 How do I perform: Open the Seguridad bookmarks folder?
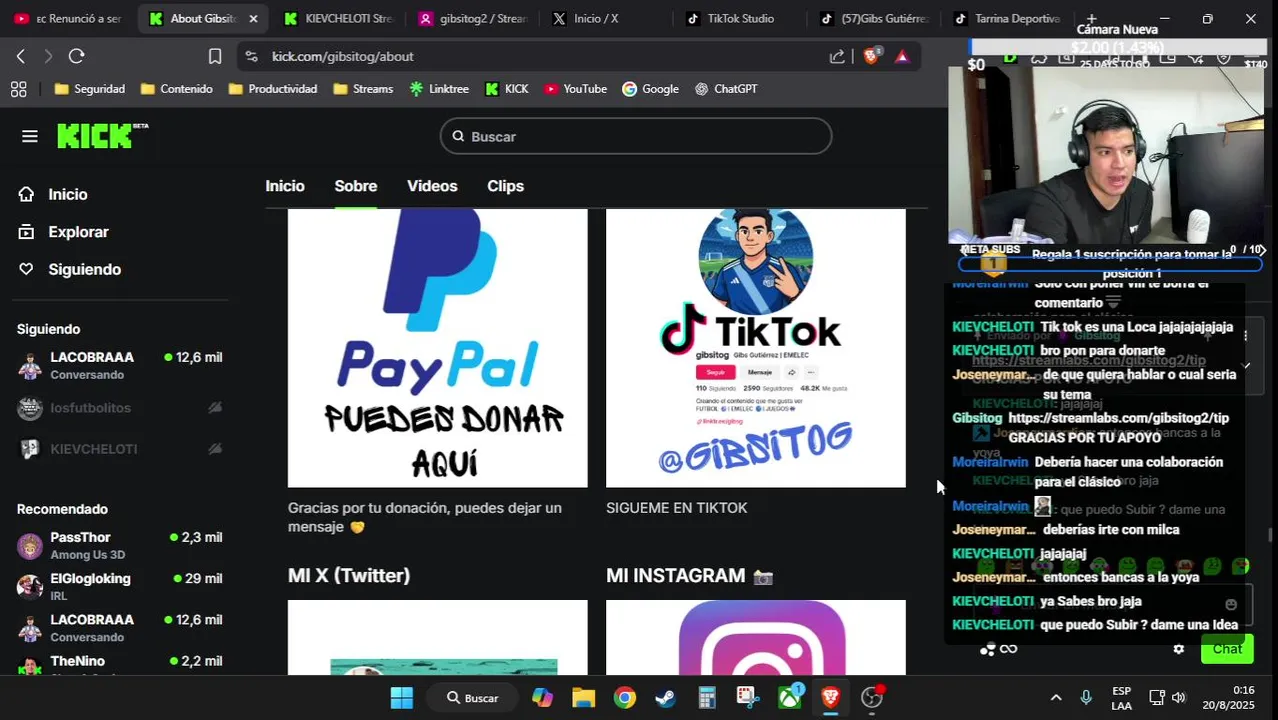[x=90, y=89]
